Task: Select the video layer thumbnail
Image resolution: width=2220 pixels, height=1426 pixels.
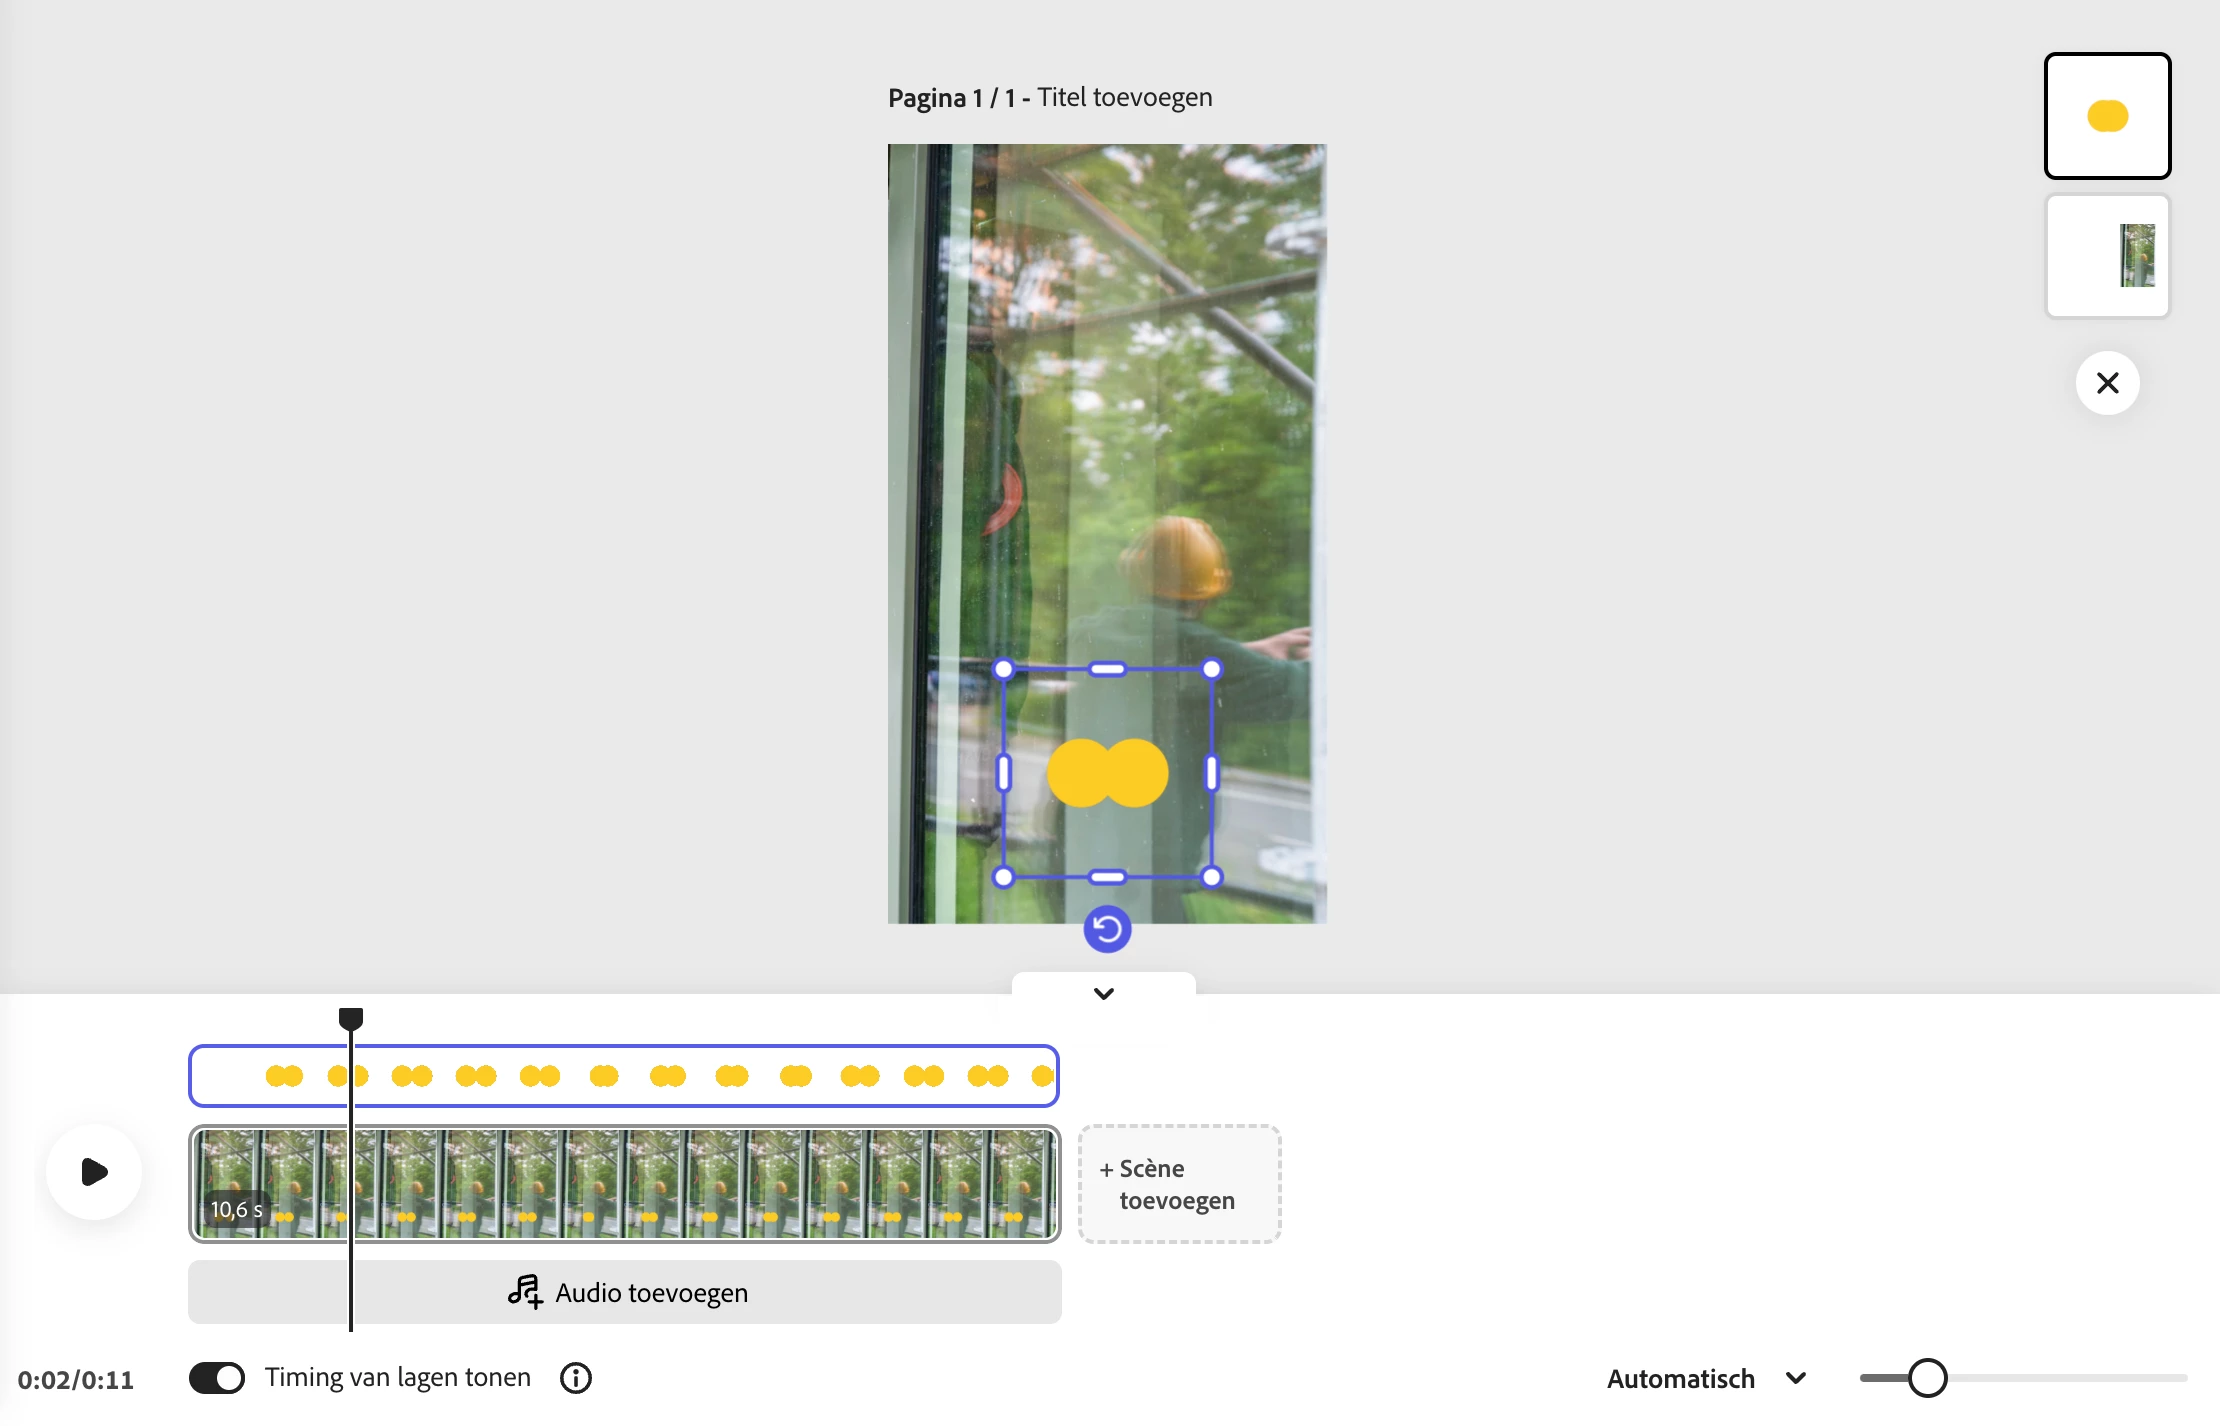Action: click(x=2107, y=256)
